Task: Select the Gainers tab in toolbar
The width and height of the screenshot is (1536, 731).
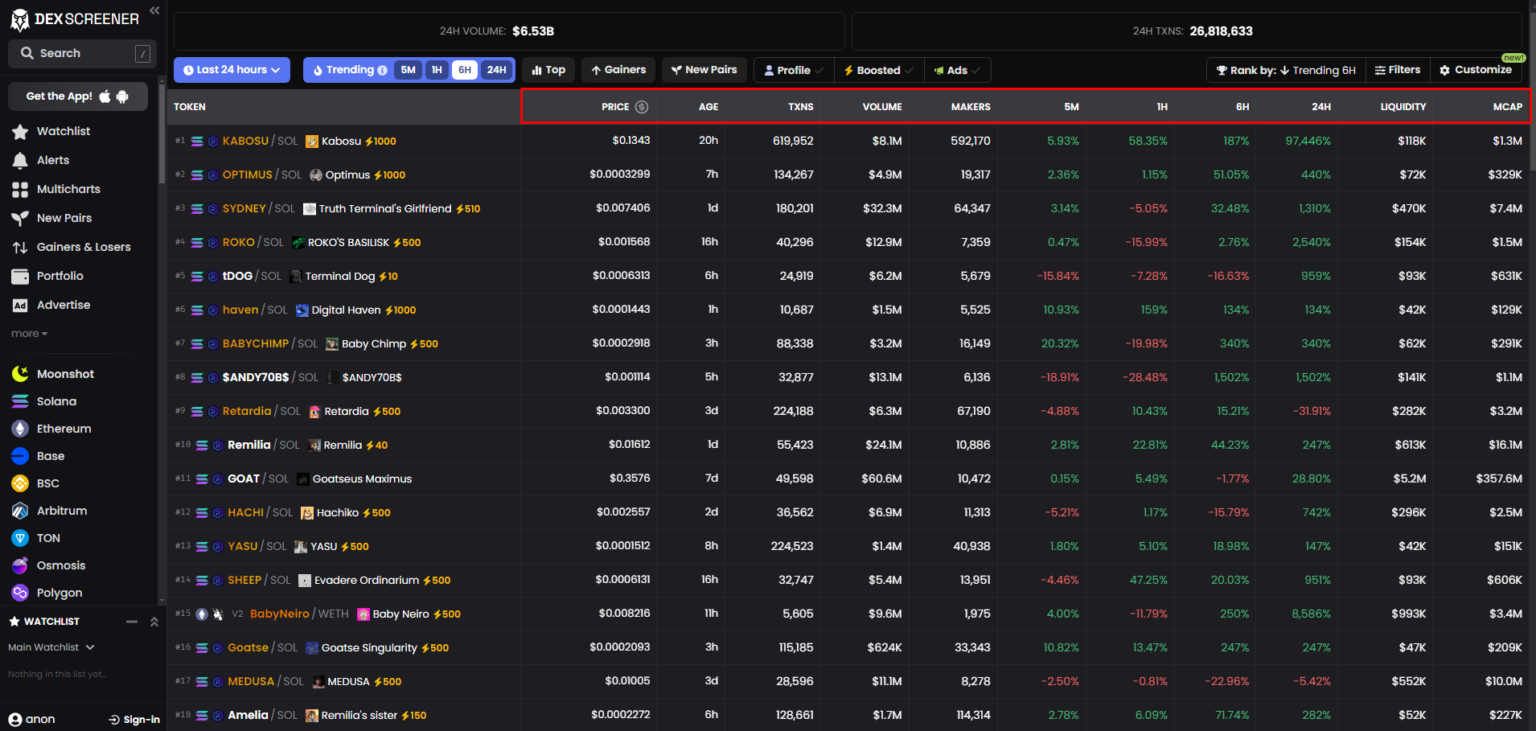Action: point(618,70)
